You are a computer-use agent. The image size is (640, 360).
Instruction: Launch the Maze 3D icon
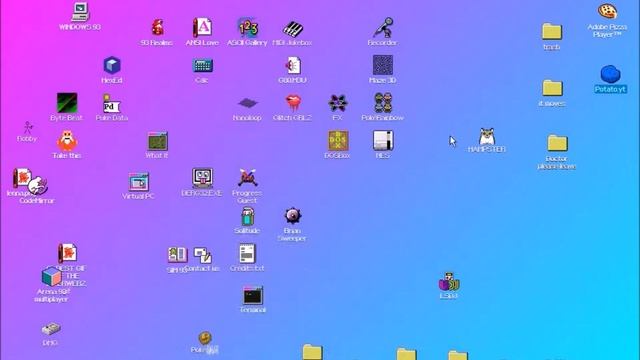click(x=383, y=65)
